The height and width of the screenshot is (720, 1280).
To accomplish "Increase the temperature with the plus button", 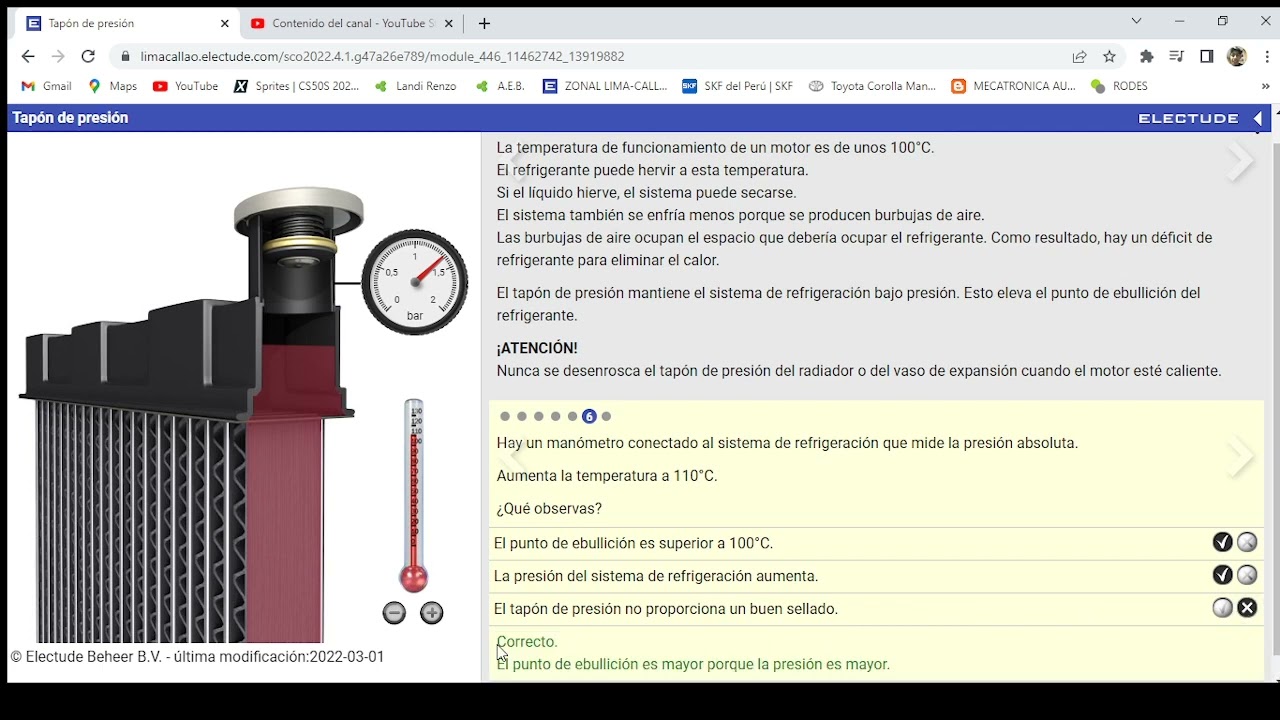I will point(432,613).
